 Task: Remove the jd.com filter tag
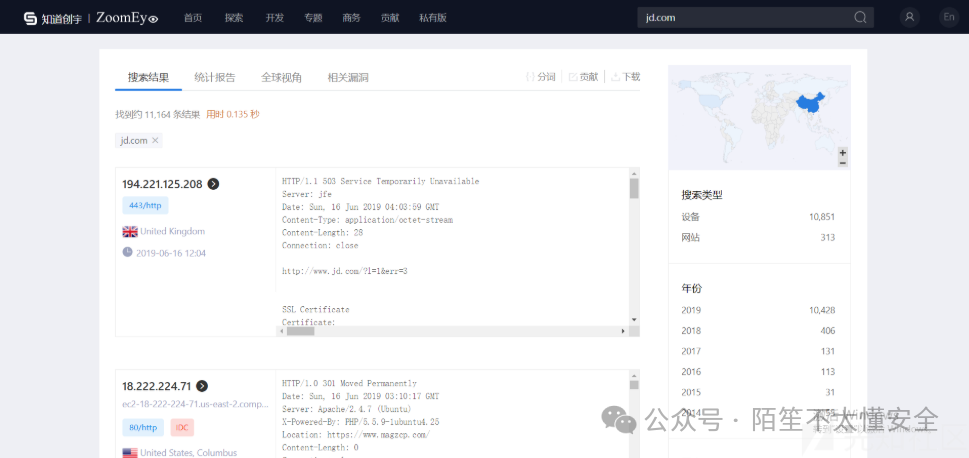(155, 140)
